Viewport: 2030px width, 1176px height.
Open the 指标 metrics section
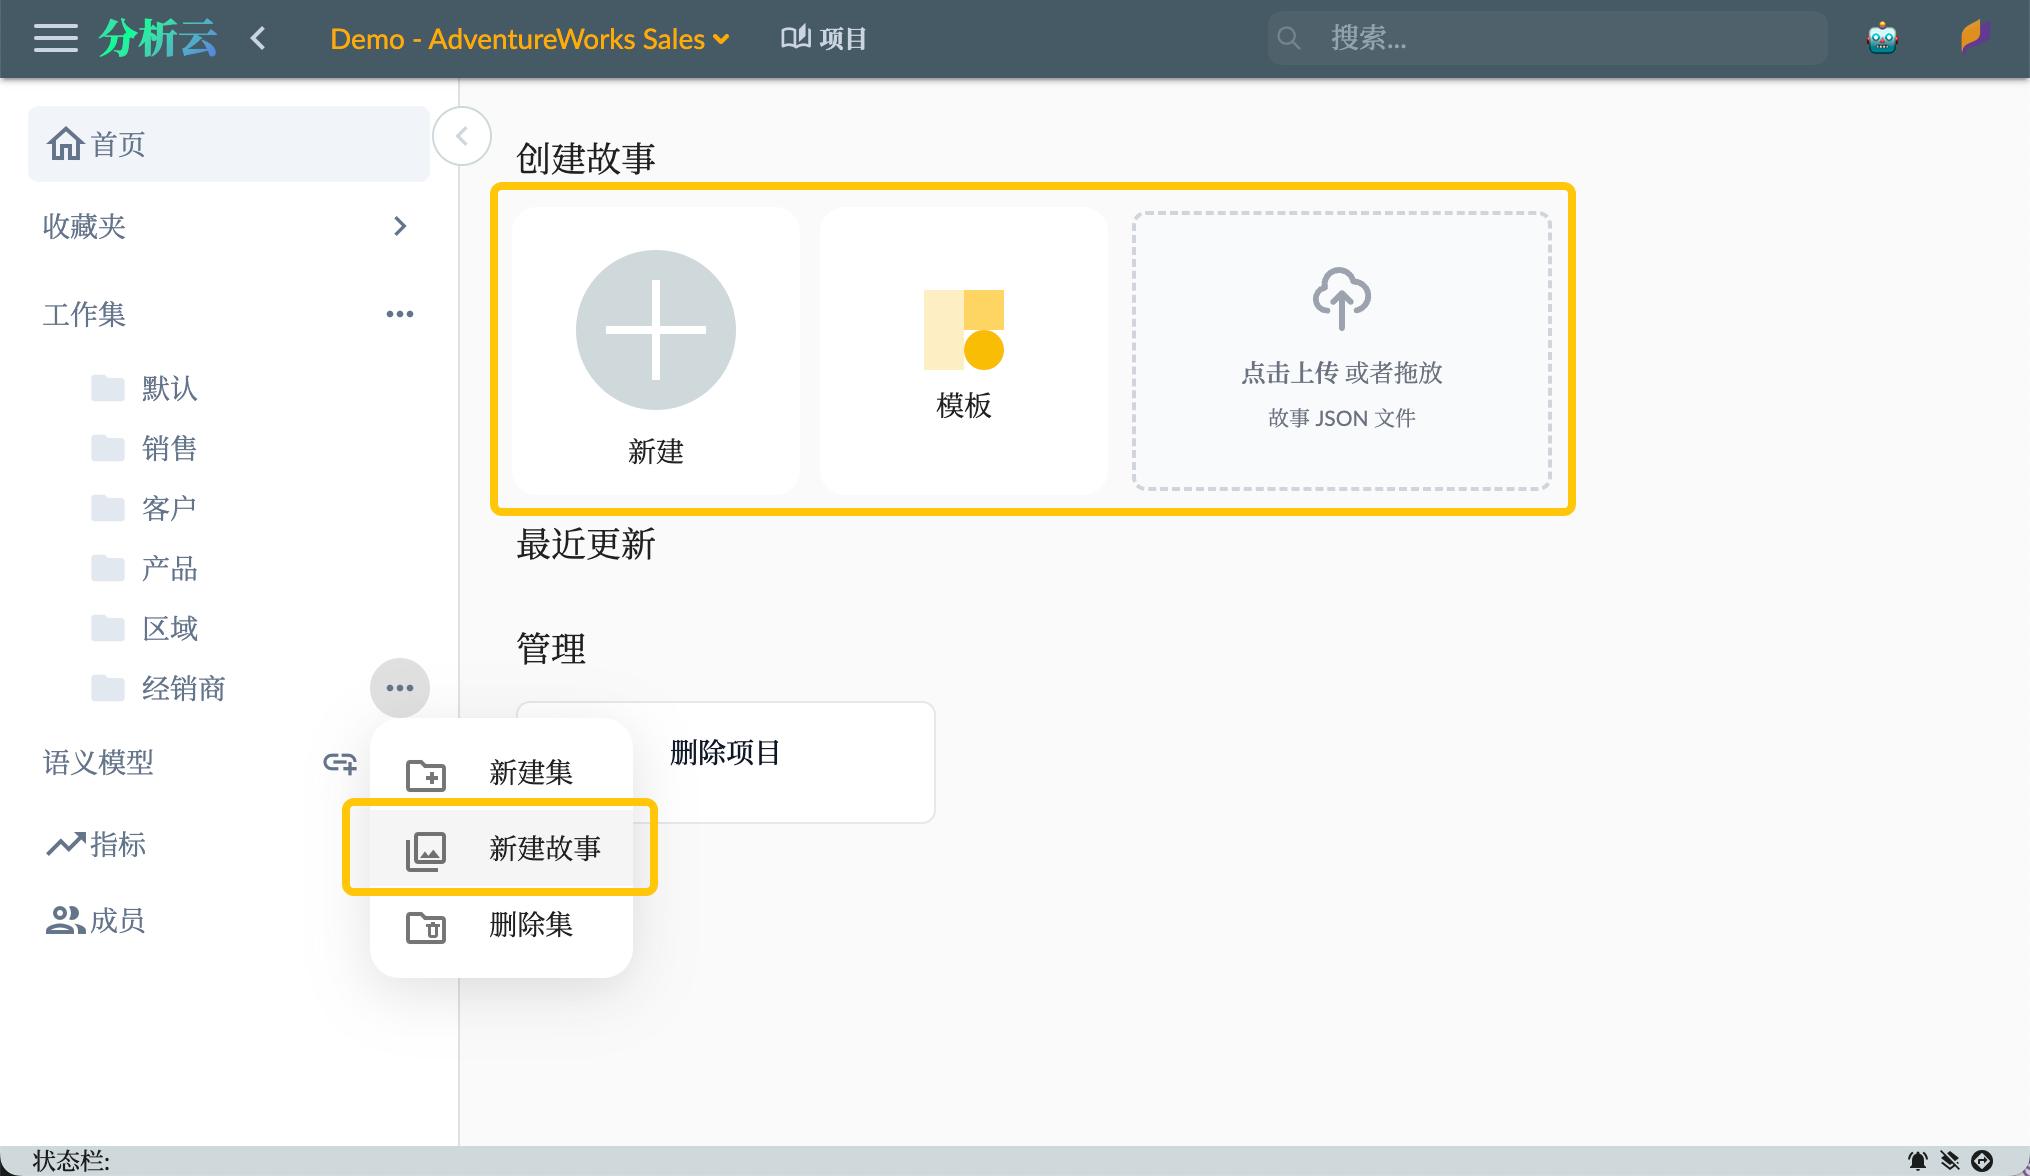[x=96, y=845]
